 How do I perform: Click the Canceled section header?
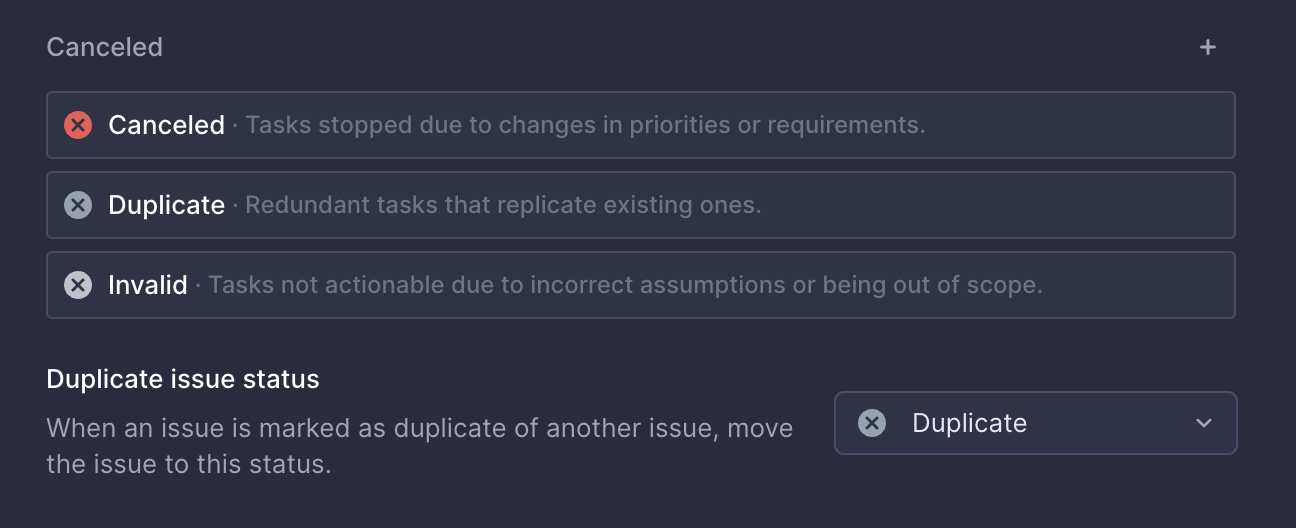point(104,47)
